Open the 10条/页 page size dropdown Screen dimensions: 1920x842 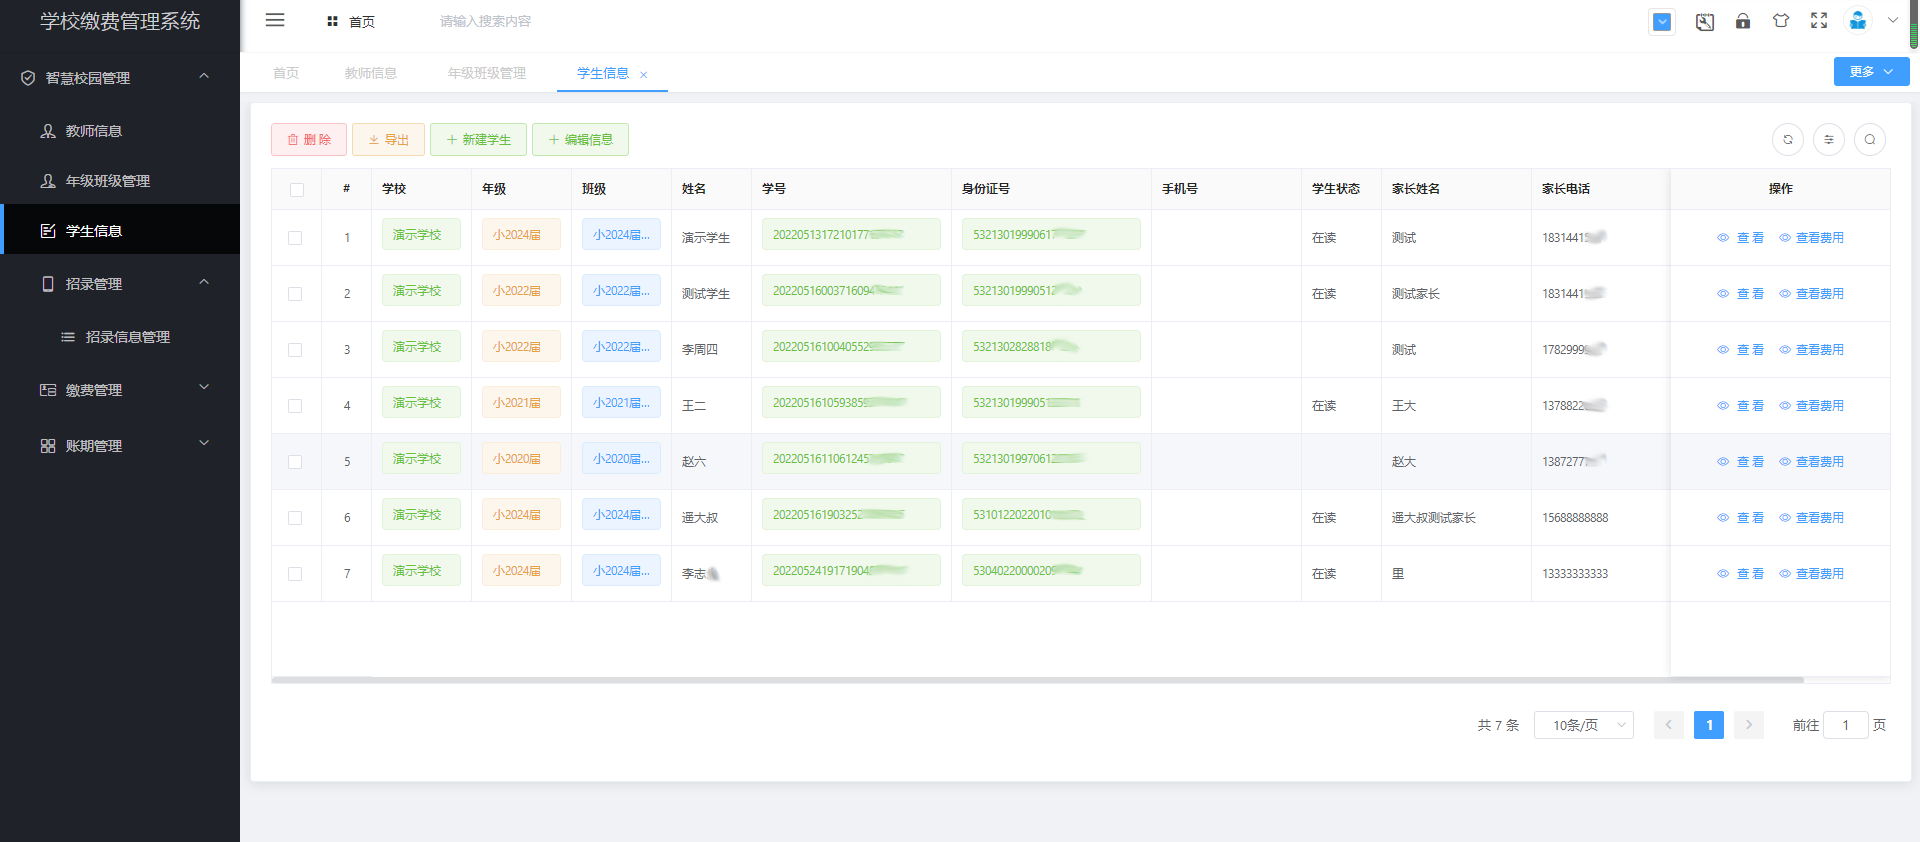(x=1583, y=725)
